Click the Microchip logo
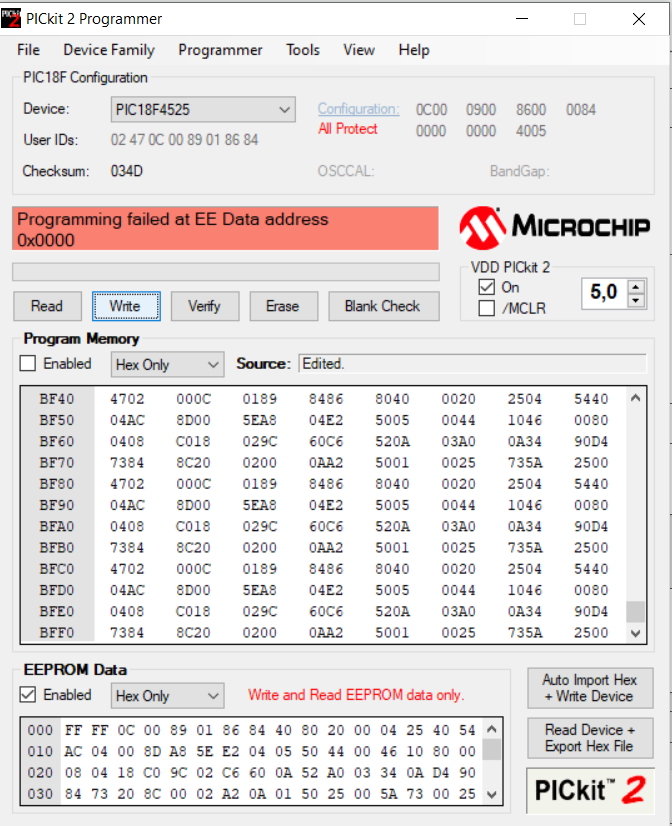This screenshot has height=826, width=672. (x=554, y=227)
